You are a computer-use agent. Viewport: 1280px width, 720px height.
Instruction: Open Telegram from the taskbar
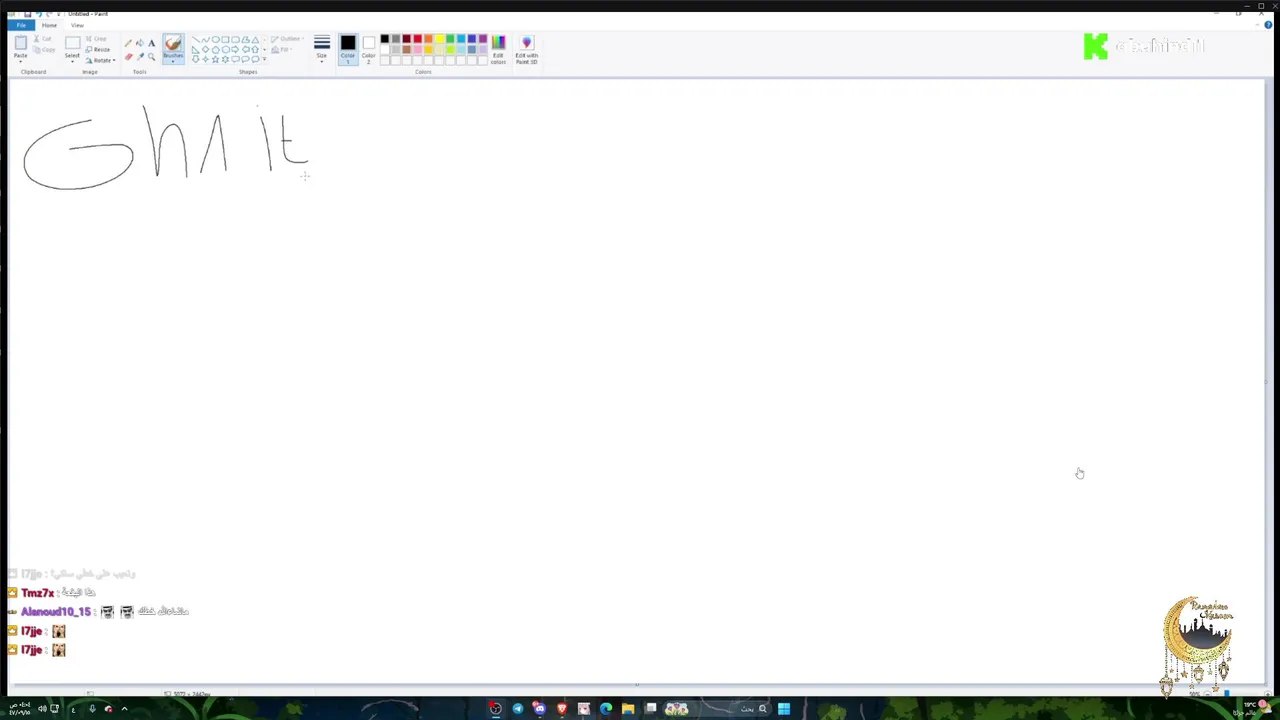(518, 709)
